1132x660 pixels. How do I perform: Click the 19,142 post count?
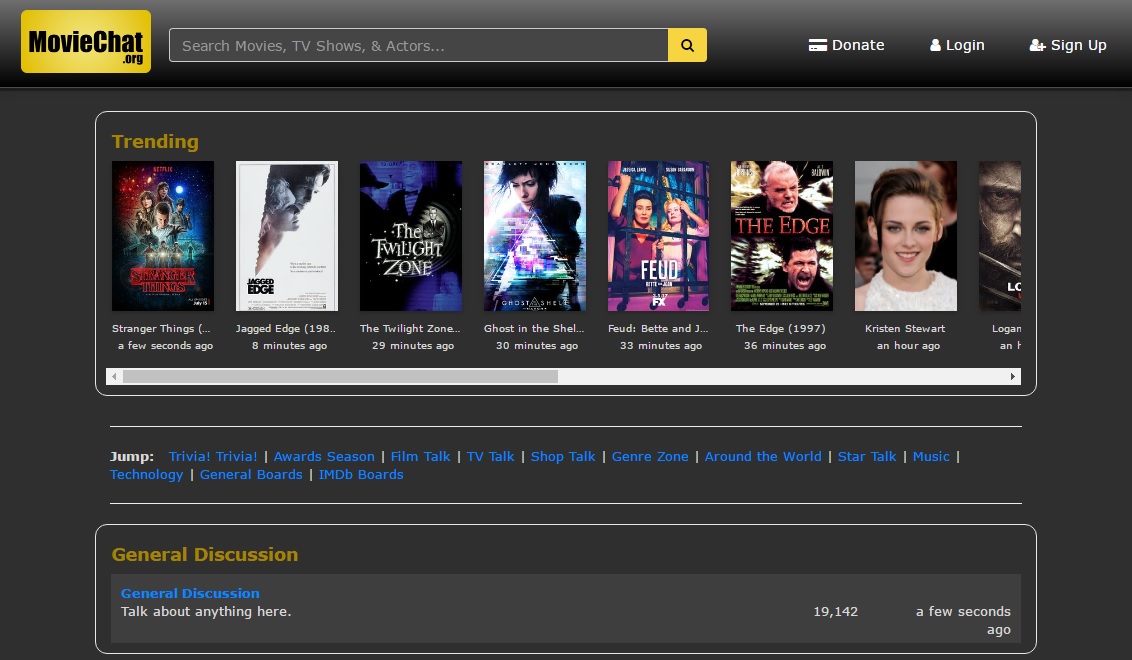pyautogui.click(x=835, y=612)
